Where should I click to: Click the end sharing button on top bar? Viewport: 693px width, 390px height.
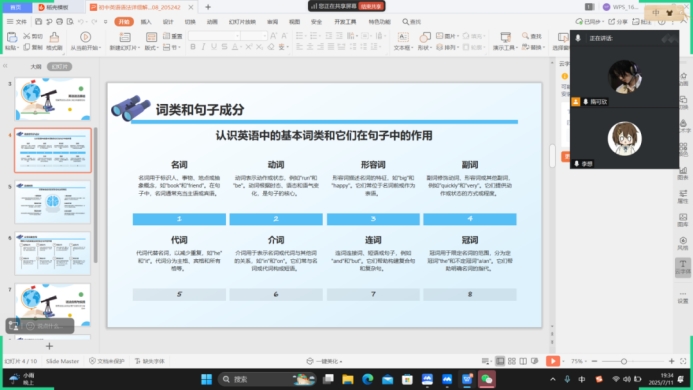pos(370,6)
